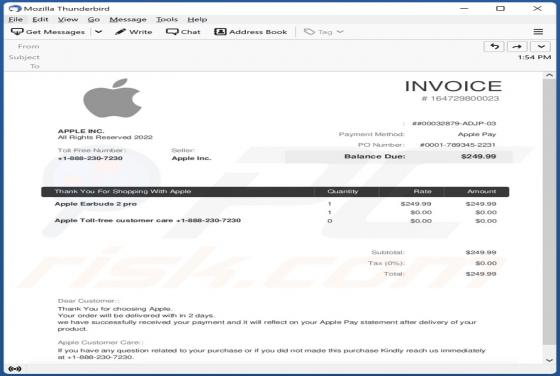This screenshot has height=376, width=560.
Task: Open the Address Book
Action: click(x=250, y=32)
